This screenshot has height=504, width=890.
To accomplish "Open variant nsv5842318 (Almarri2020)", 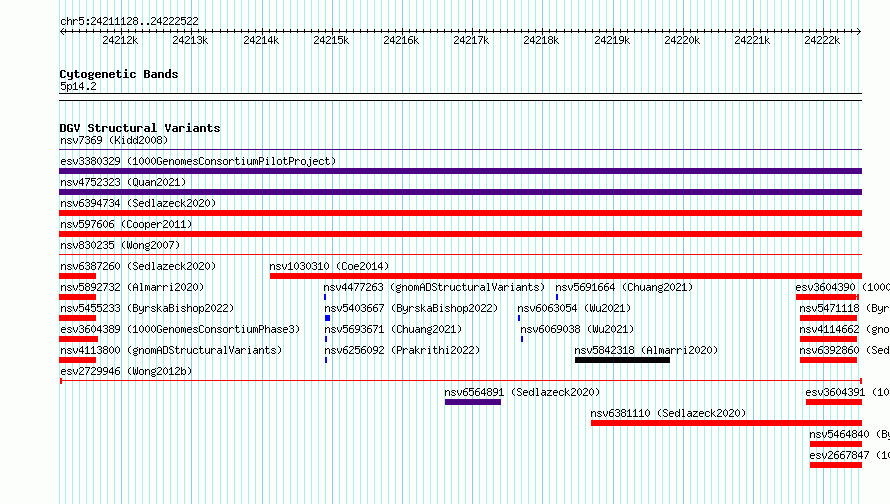I will pyautogui.click(x=646, y=350).
